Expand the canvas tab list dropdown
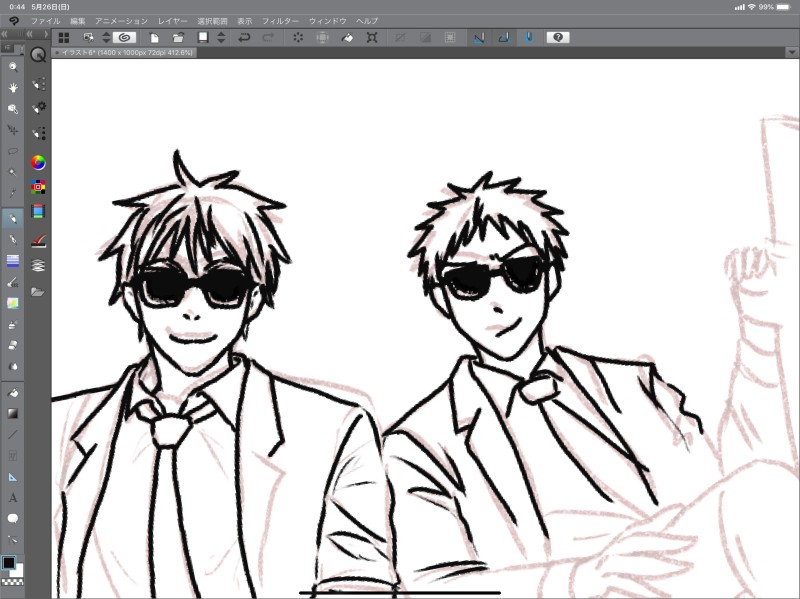Image resolution: width=800 pixels, height=599 pixels. click(x=791, y=52)
